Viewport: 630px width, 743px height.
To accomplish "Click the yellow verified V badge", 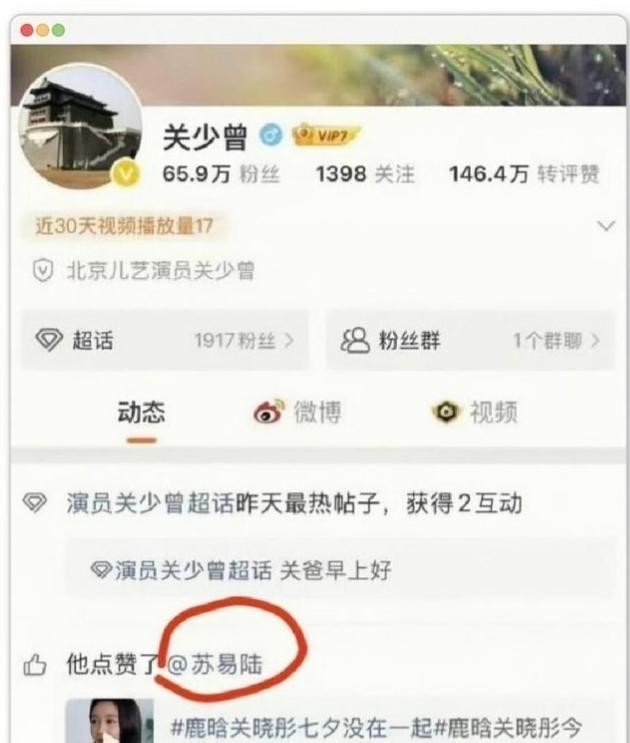I will click(x=125, y=174).
